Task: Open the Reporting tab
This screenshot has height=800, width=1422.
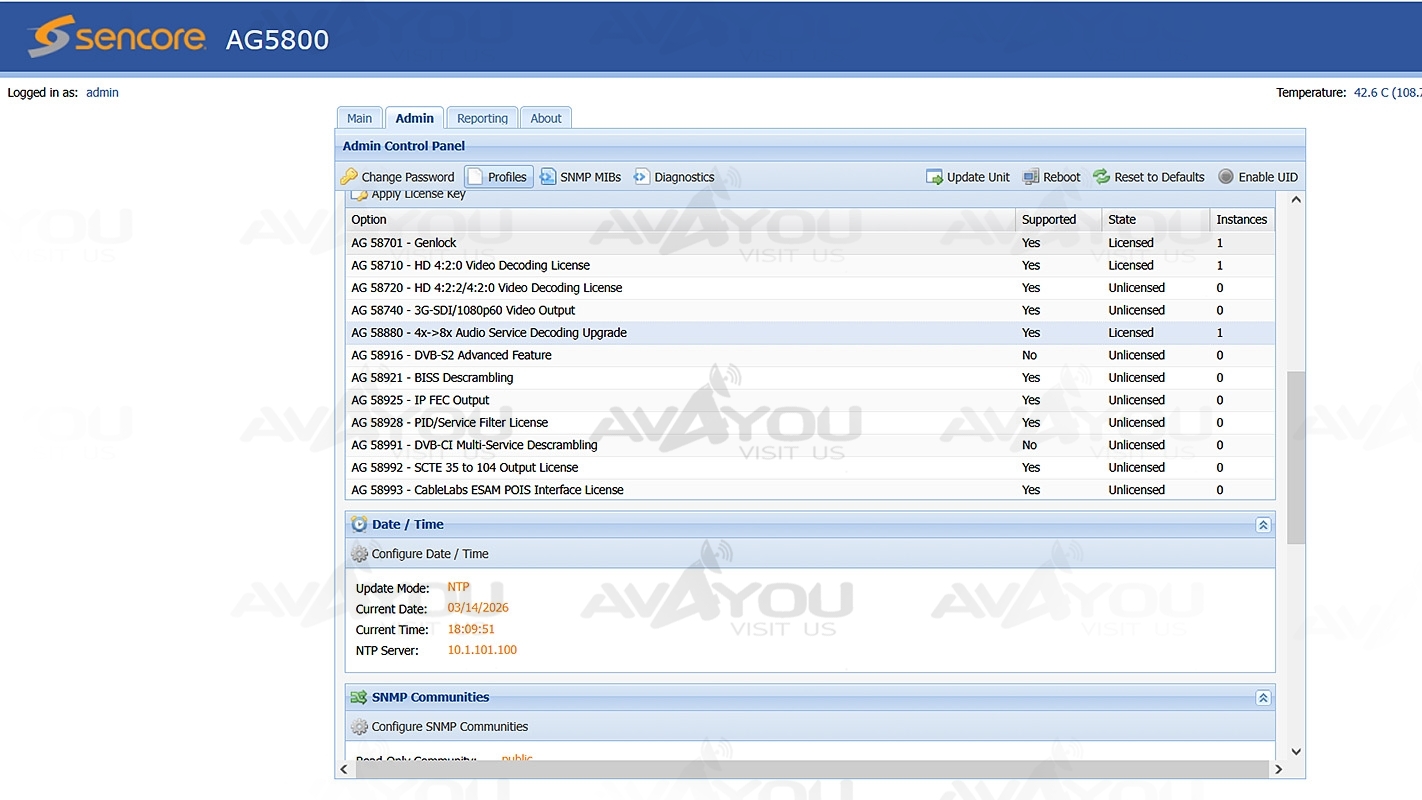Action: (x=482, y=118)
